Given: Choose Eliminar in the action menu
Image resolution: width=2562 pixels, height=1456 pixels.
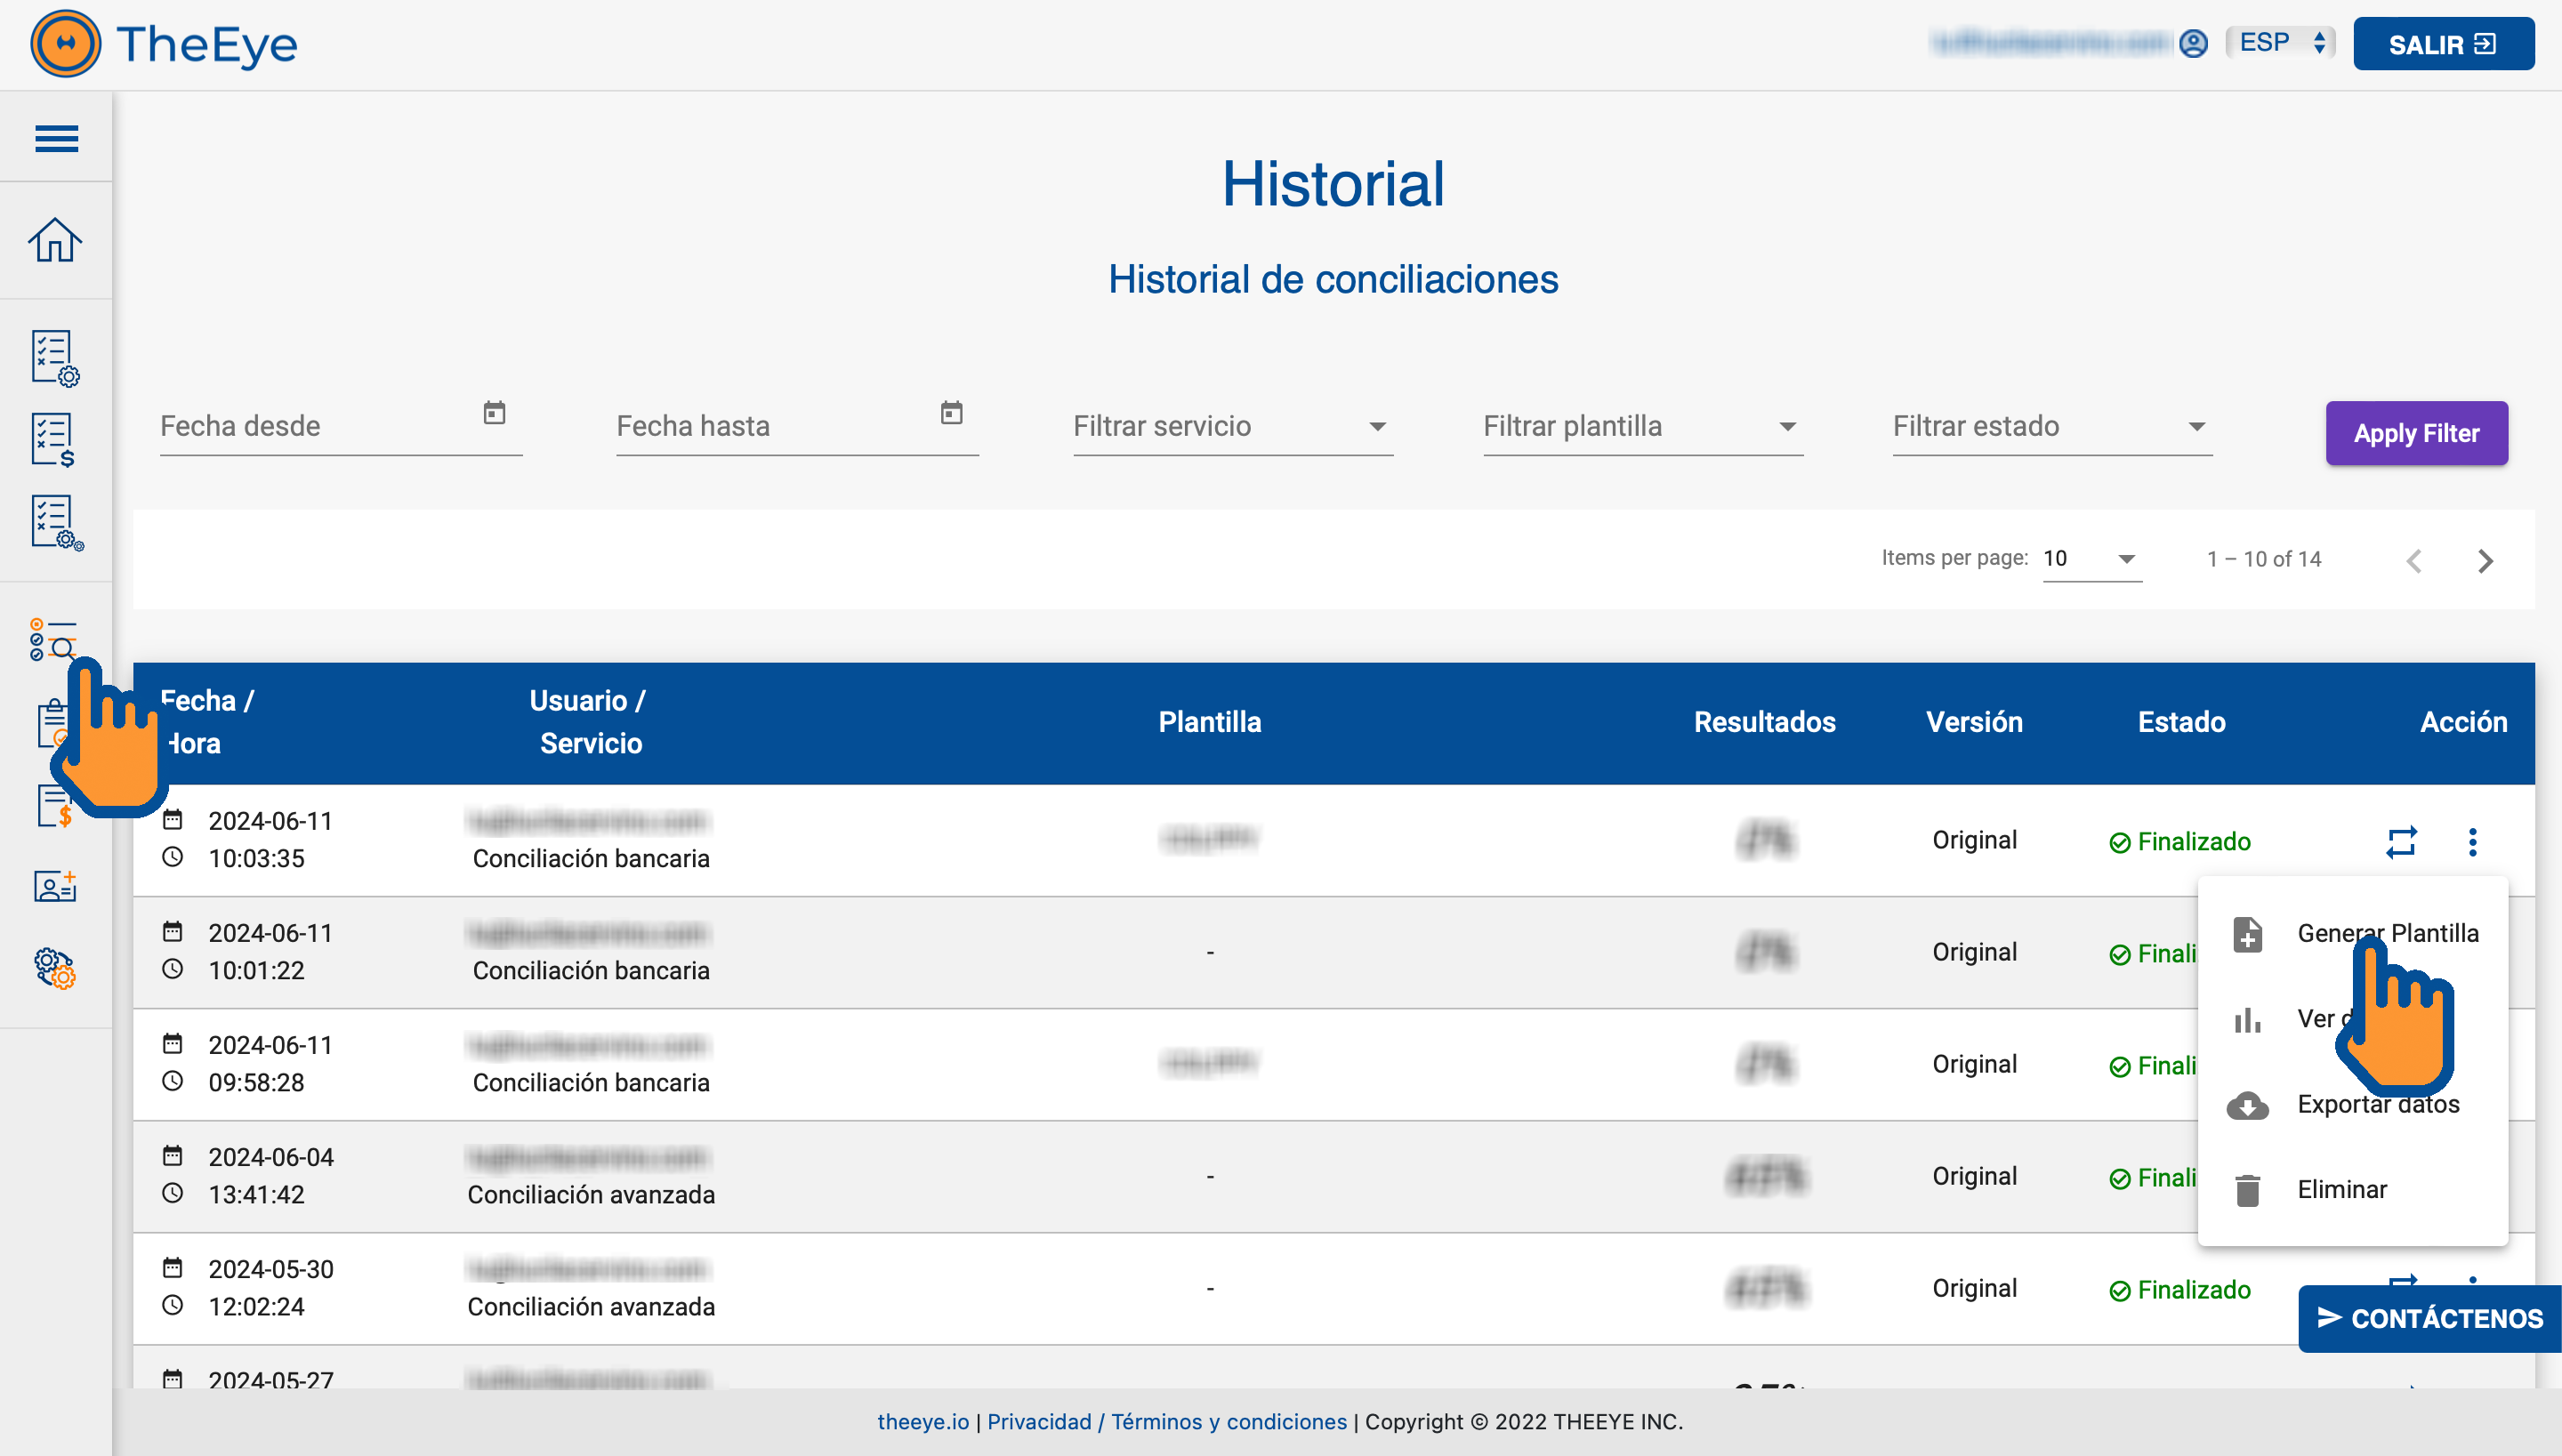Looking at the screenshot, I should click(x=2341, y=1189).
